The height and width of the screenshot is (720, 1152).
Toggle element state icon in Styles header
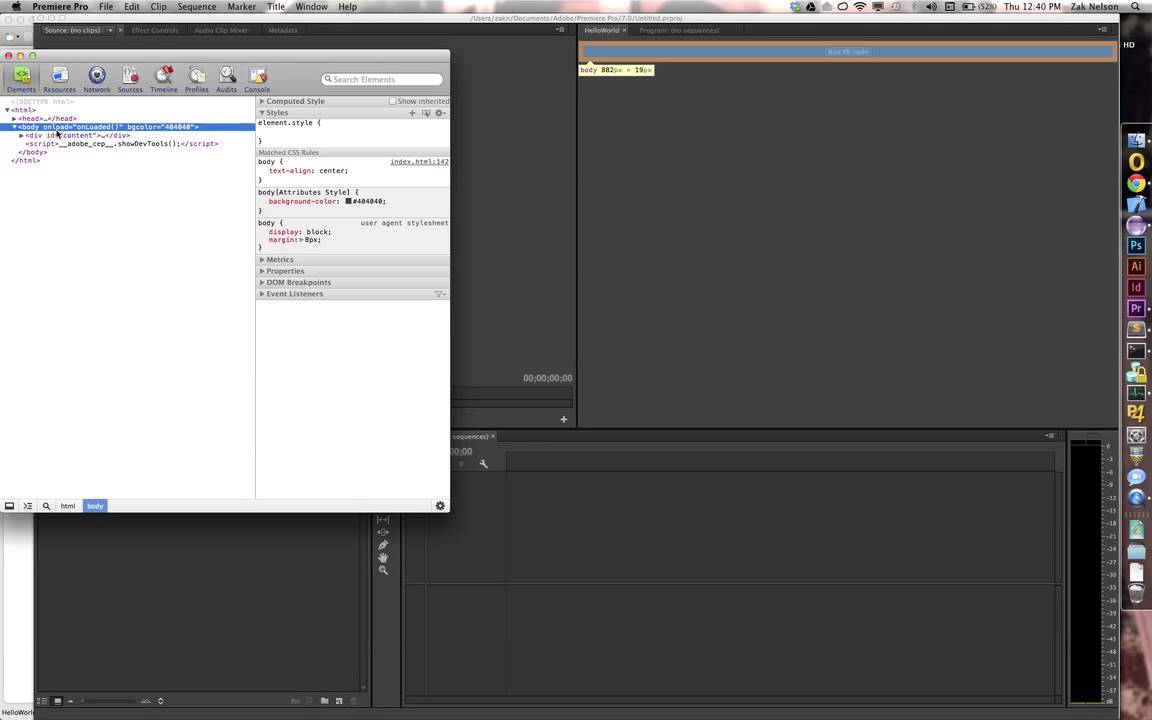[426, 113]
